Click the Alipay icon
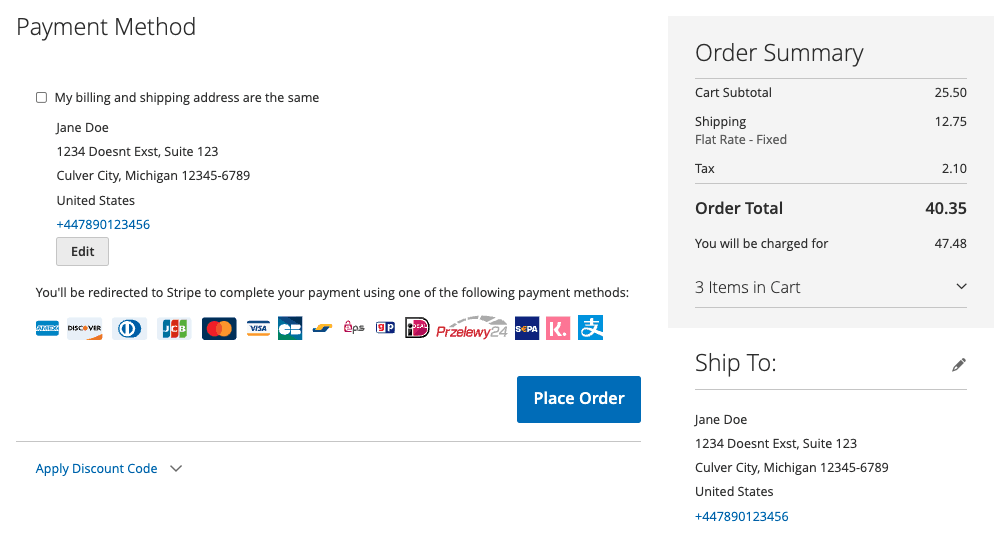1008x551 pixels. click(590, 327)
